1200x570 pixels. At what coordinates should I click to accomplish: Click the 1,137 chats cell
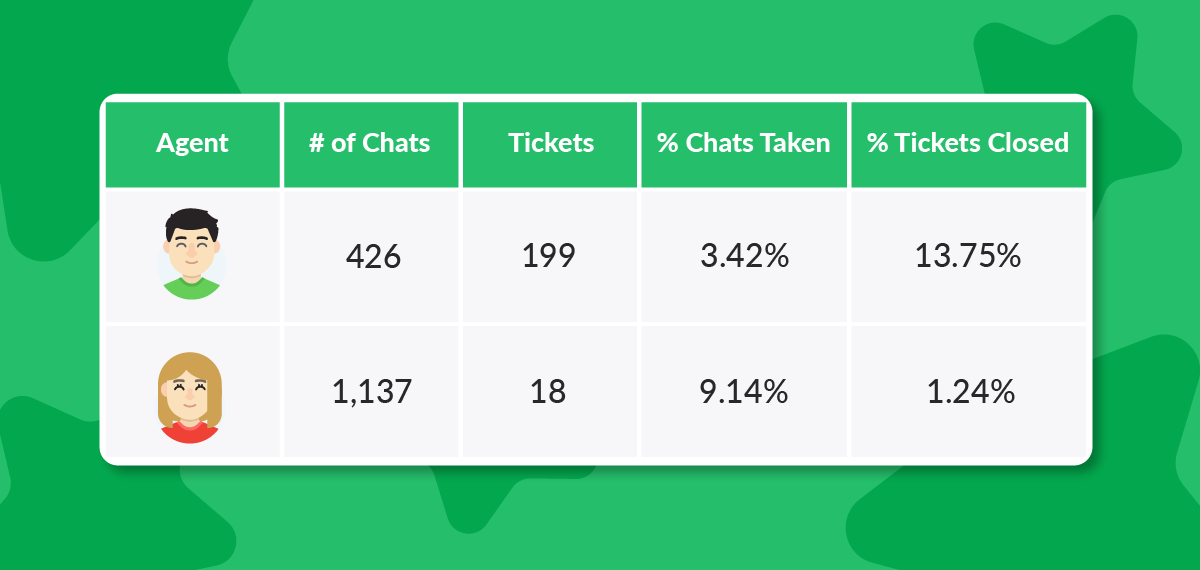(371, 391)
